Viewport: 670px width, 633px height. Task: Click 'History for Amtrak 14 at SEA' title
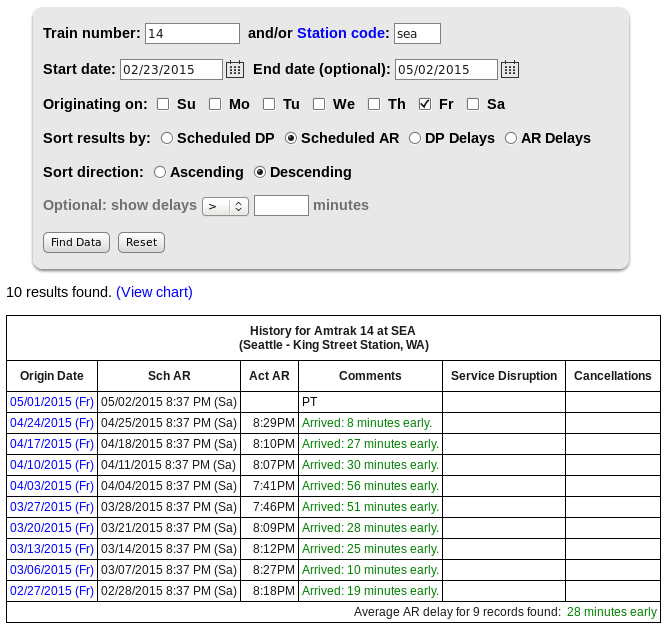[x=332, y=330]
